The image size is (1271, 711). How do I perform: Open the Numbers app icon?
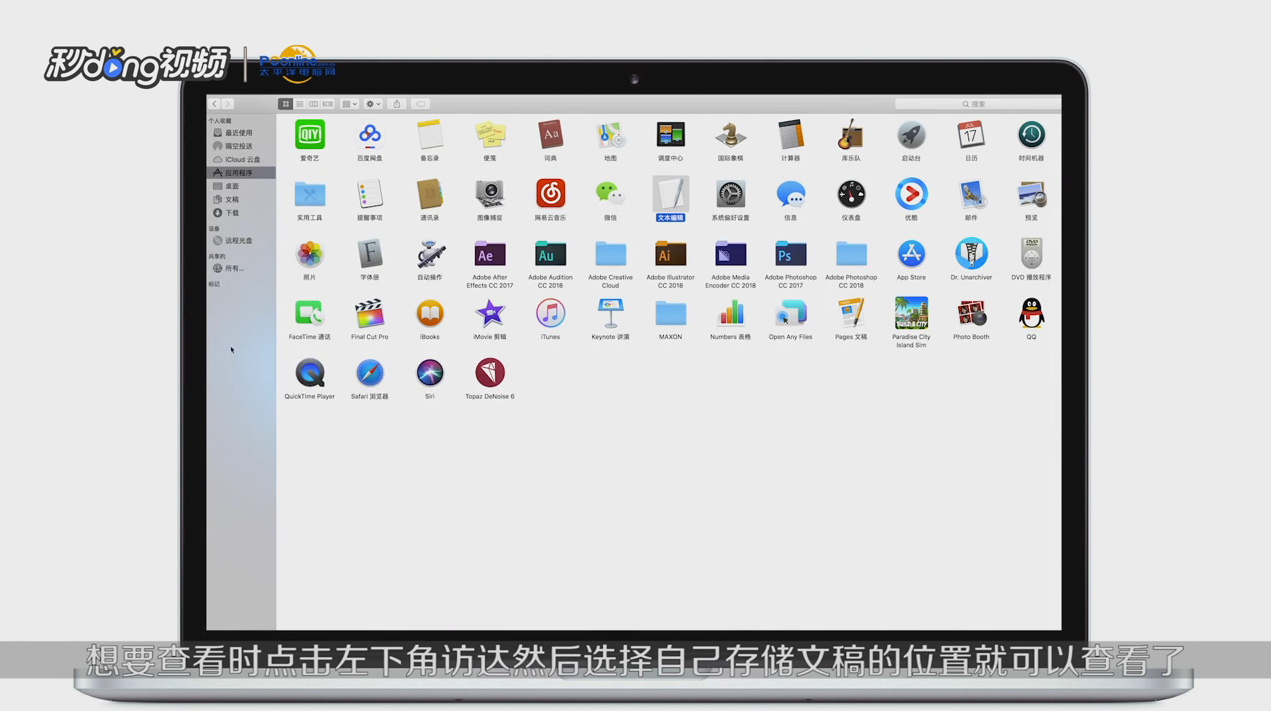730,313
